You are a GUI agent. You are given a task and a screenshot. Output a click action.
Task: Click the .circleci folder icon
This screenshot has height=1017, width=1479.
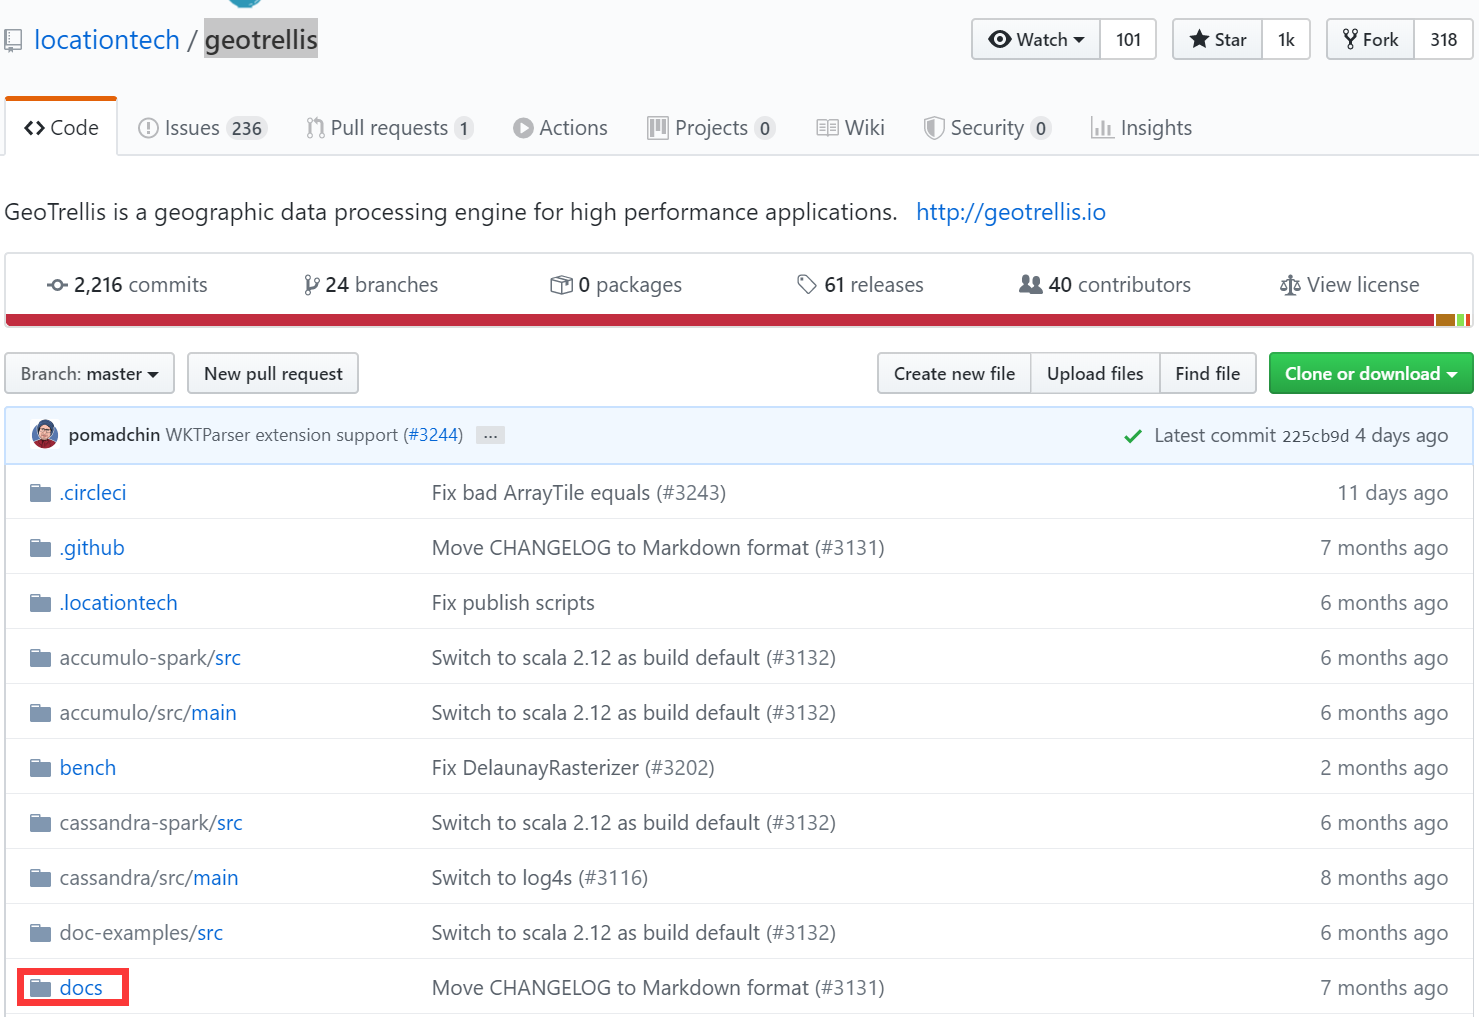[40, 493]
